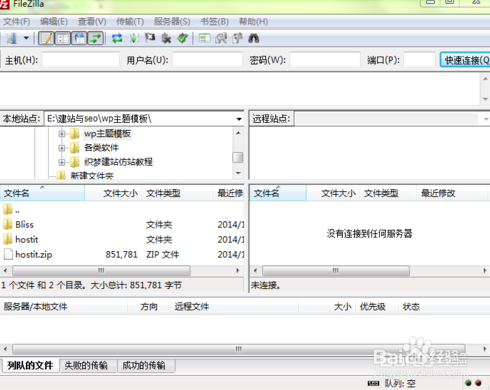Open the 文件(F) menu
Screen dimensions: 490x390
[17, 22]
